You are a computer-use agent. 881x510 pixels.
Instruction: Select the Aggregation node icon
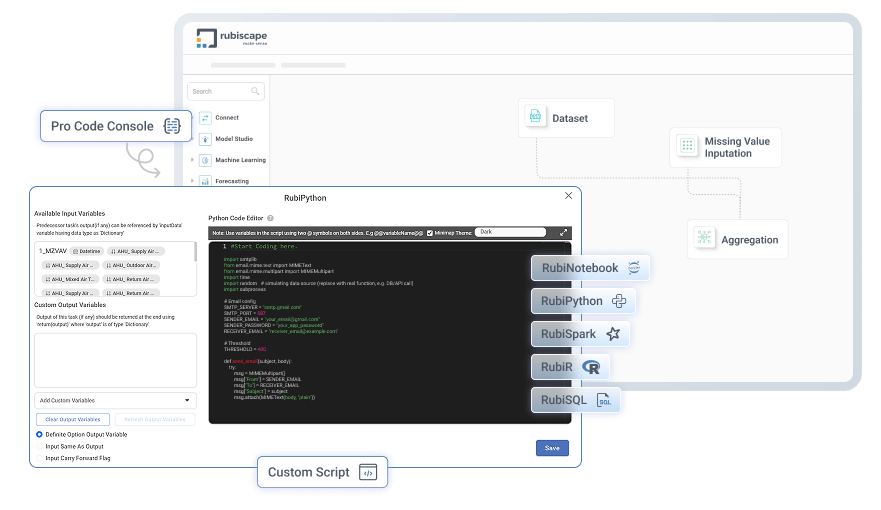704,238
